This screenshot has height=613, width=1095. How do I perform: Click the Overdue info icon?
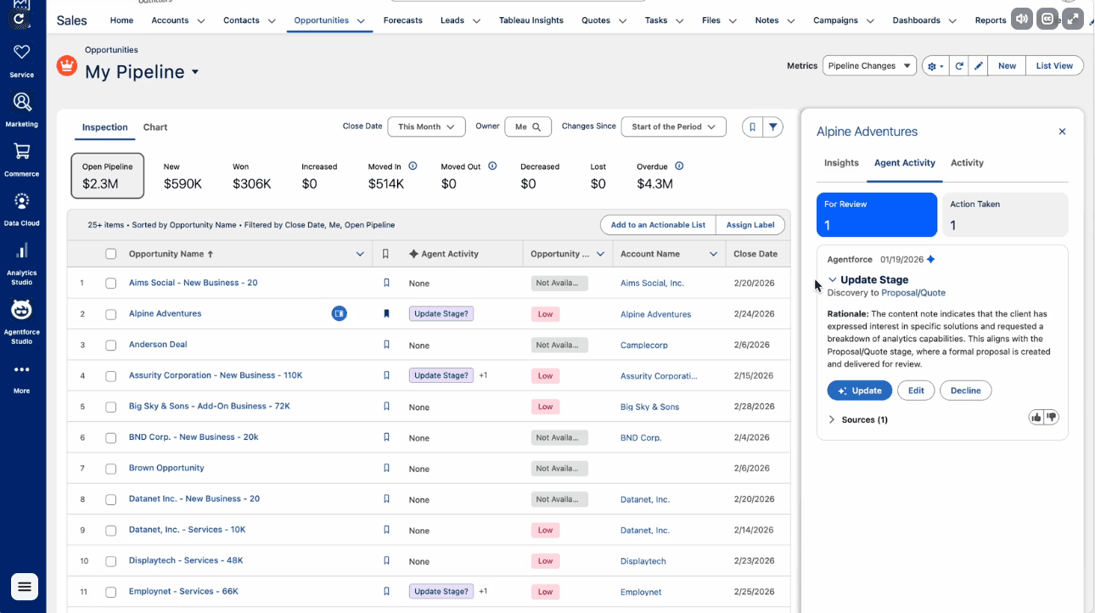(679, 166)
